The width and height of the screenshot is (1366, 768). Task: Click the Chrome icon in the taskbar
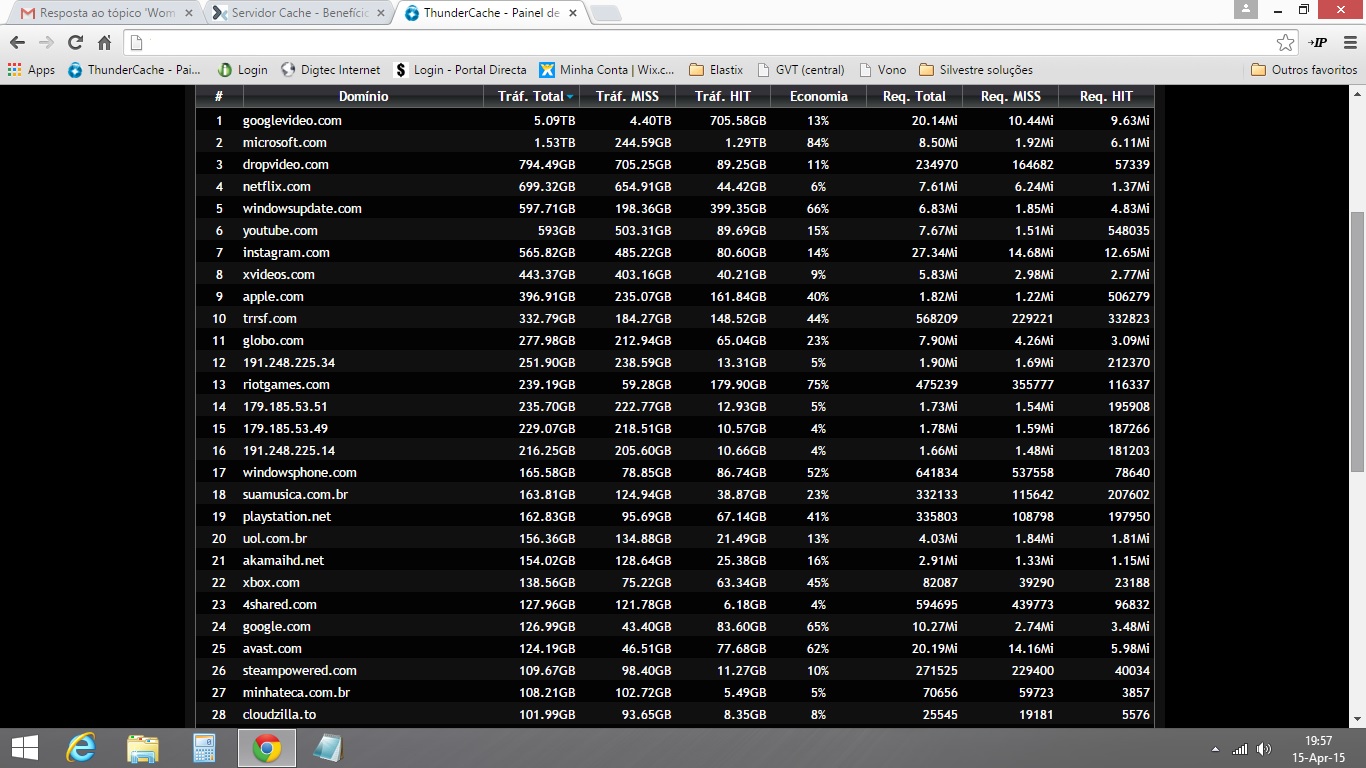tap(267, 748)
